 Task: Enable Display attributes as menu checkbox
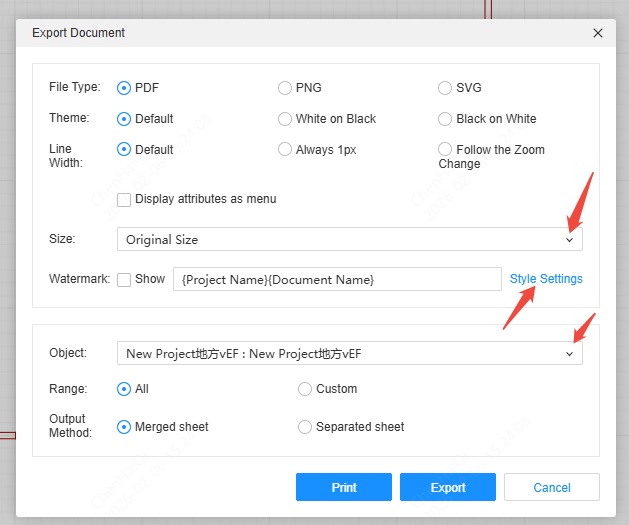coord(125,199)
